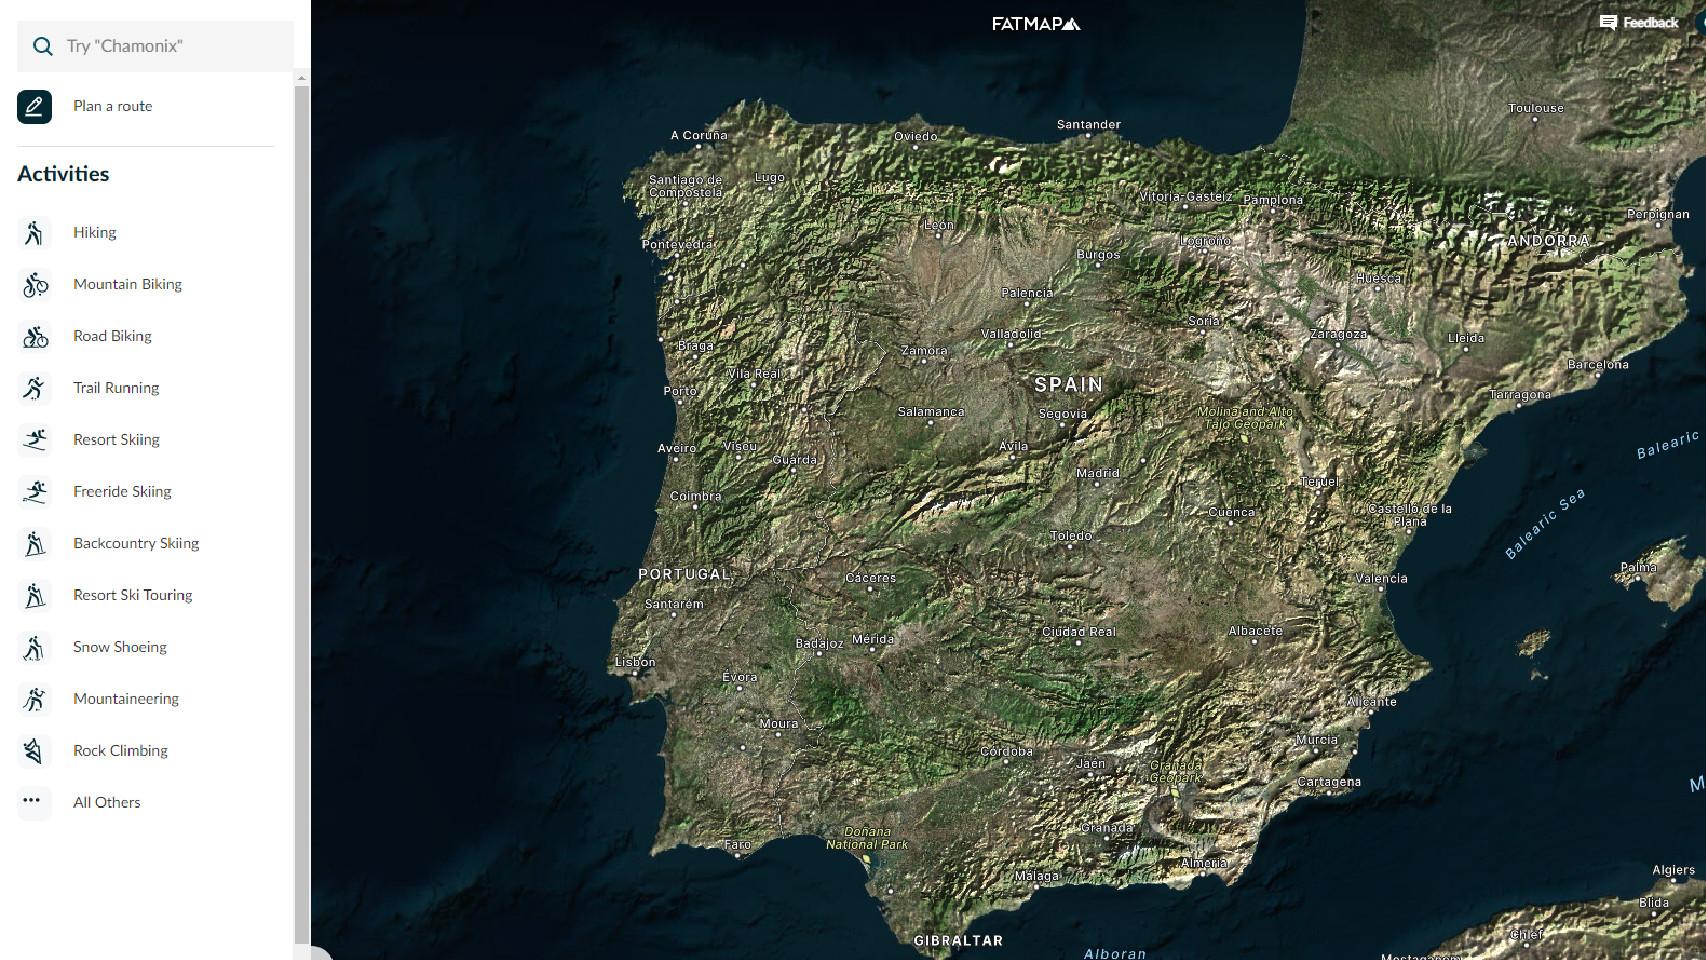This screenshot has width=1706, height=960.
Task: Click the Madrid city label on map
Action: tap(1097, 473)
